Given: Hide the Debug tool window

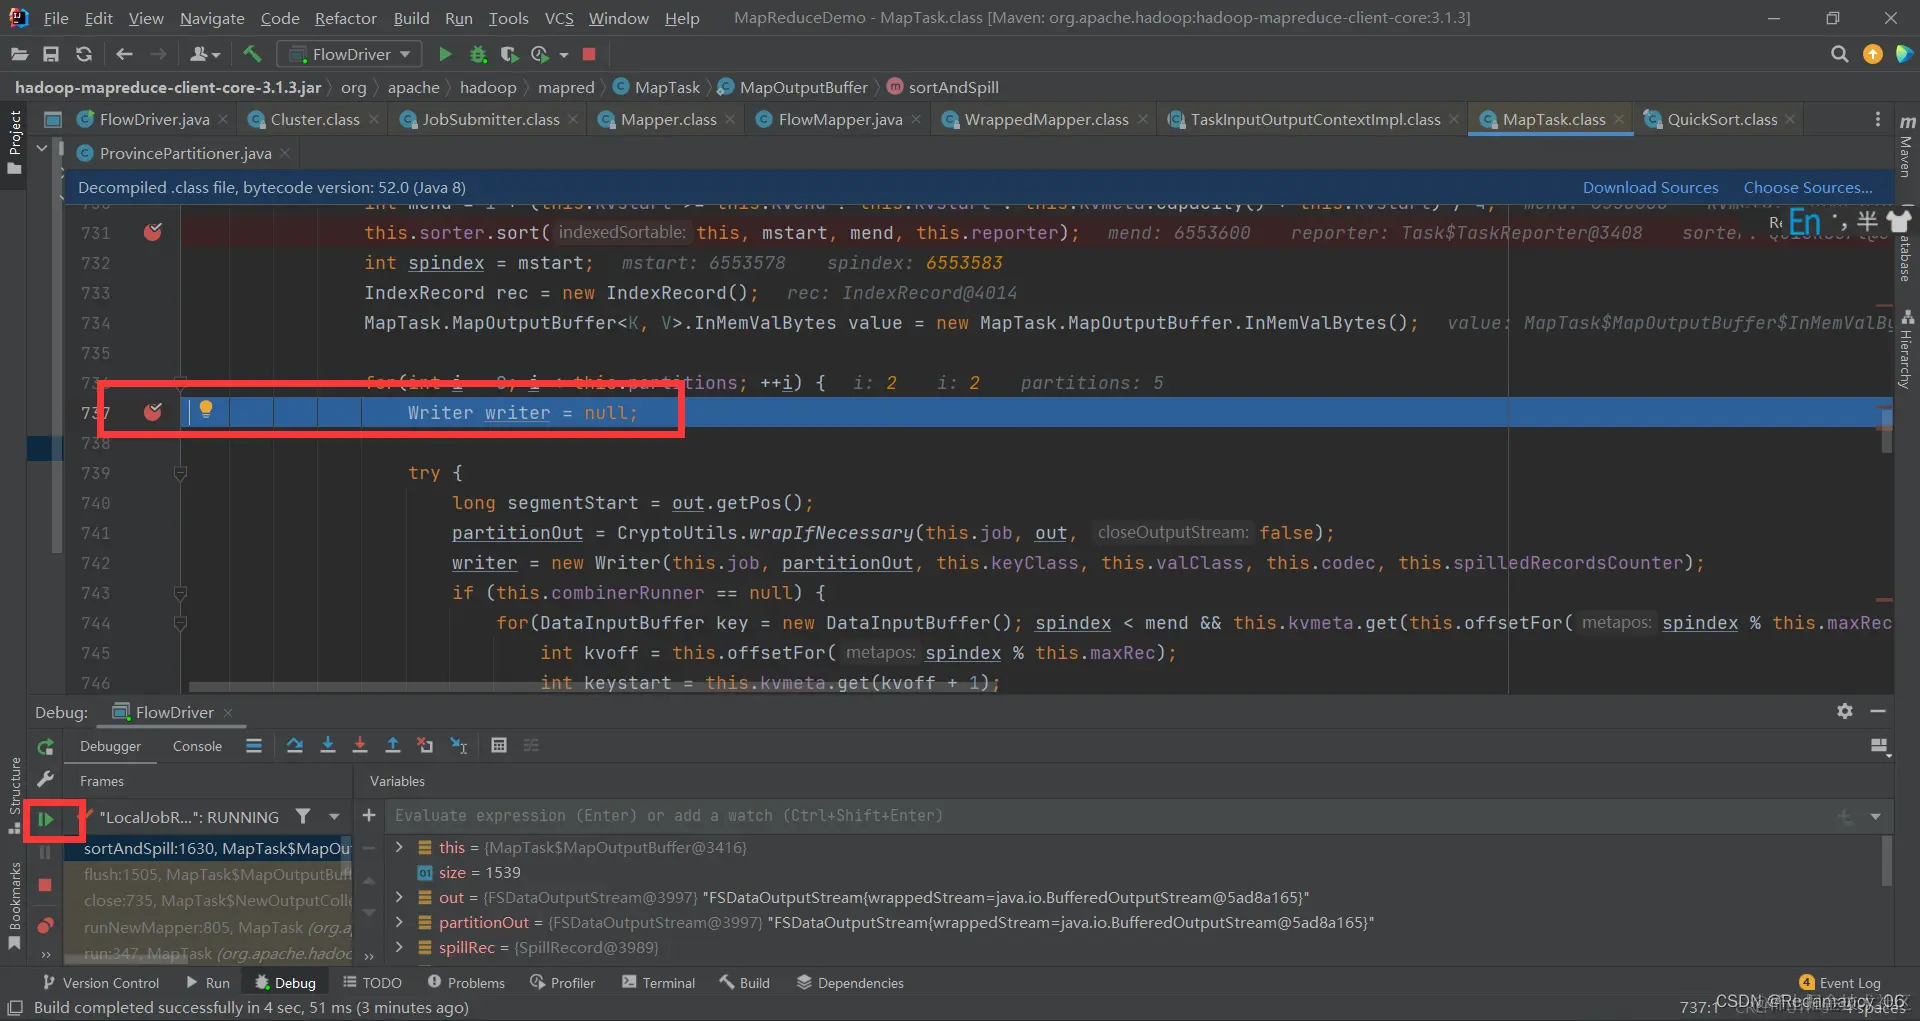Looking at the screenshot, I should 1878,711.
